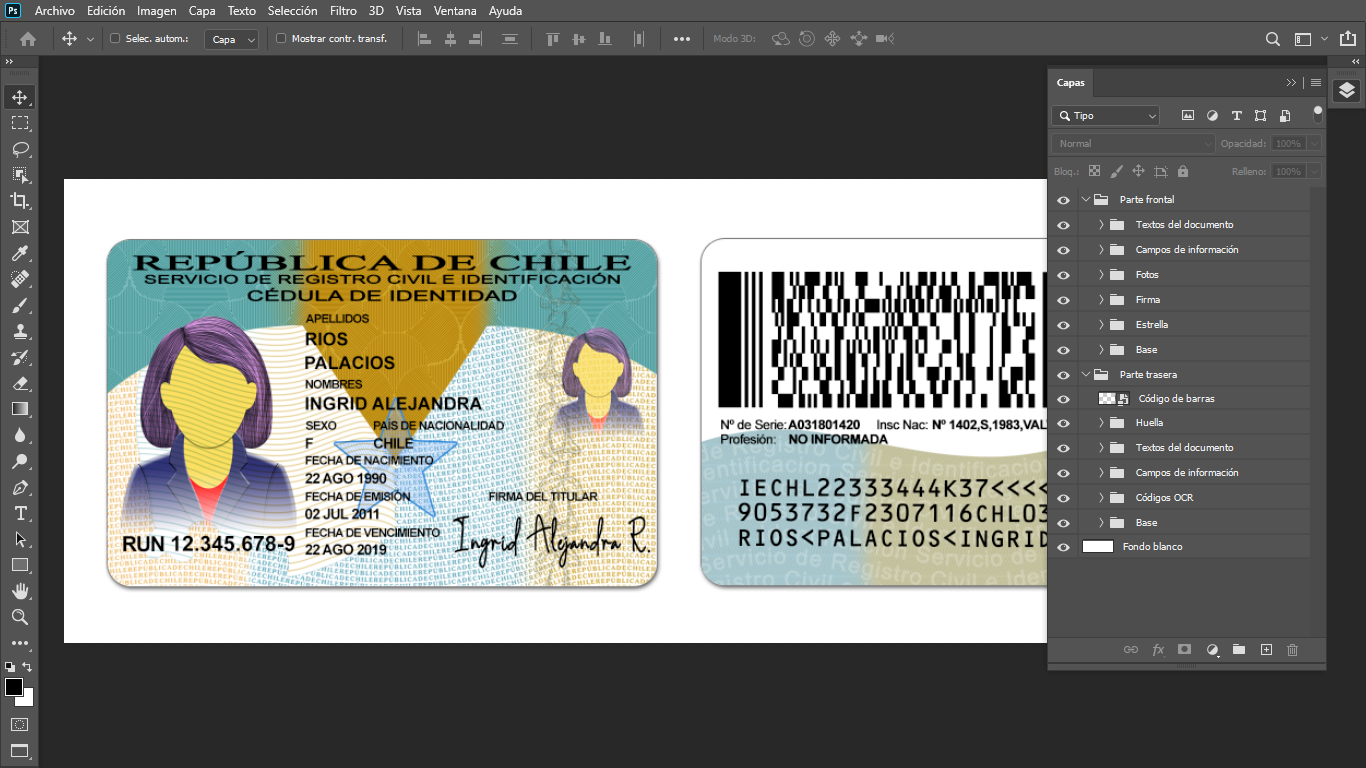Open the search magnifier icon top right
The height and width of the screenshot is (768, 1366).
click(x=1273, y=39)
